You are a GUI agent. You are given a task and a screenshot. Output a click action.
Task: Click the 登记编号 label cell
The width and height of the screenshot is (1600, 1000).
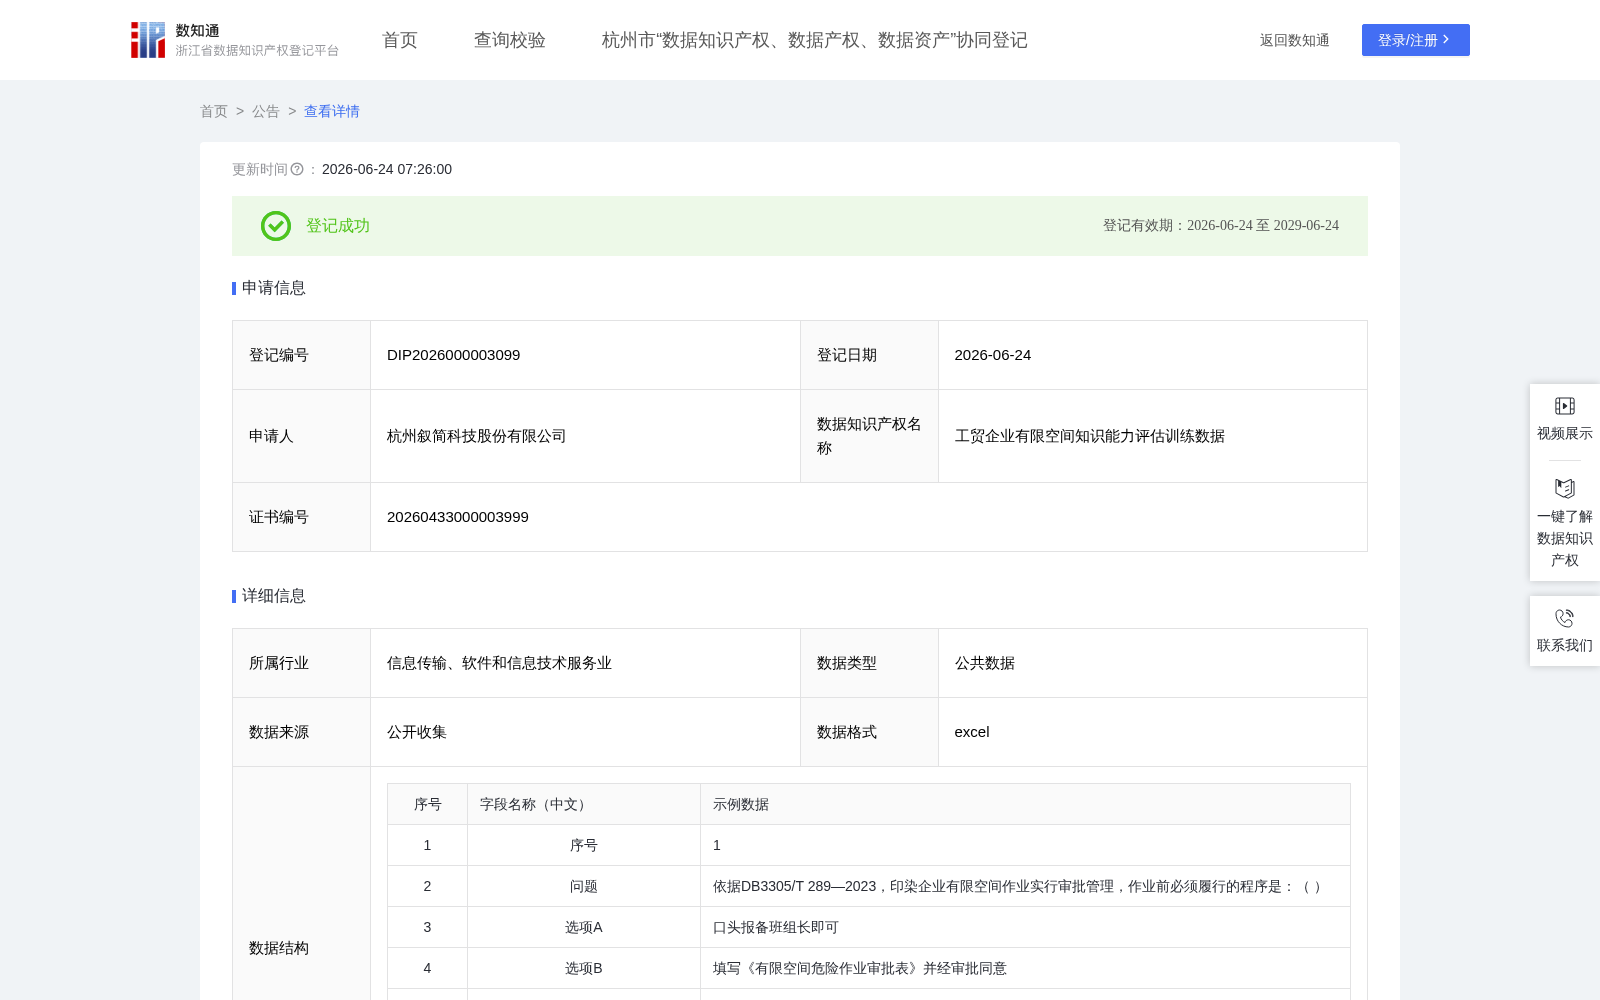point(301,355)
